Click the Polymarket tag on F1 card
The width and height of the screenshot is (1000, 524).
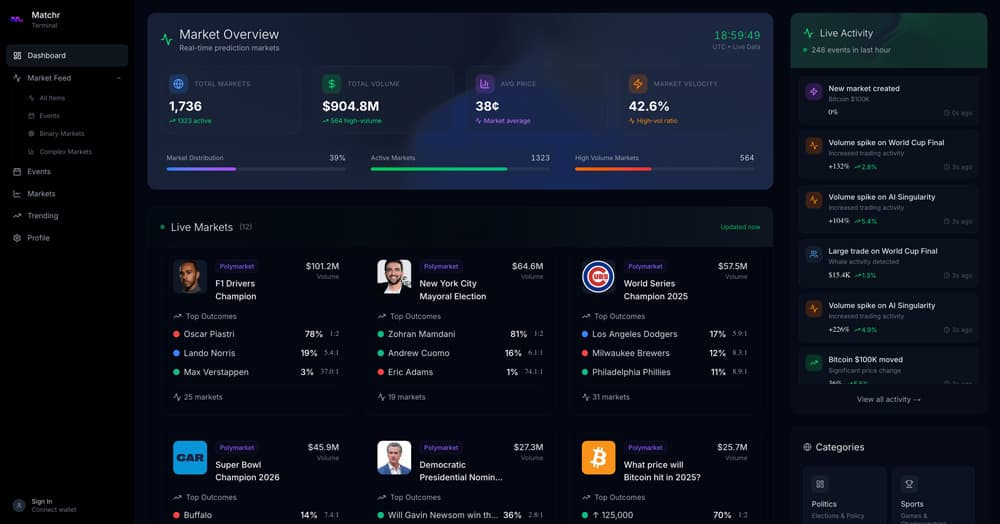coord(237,266)
